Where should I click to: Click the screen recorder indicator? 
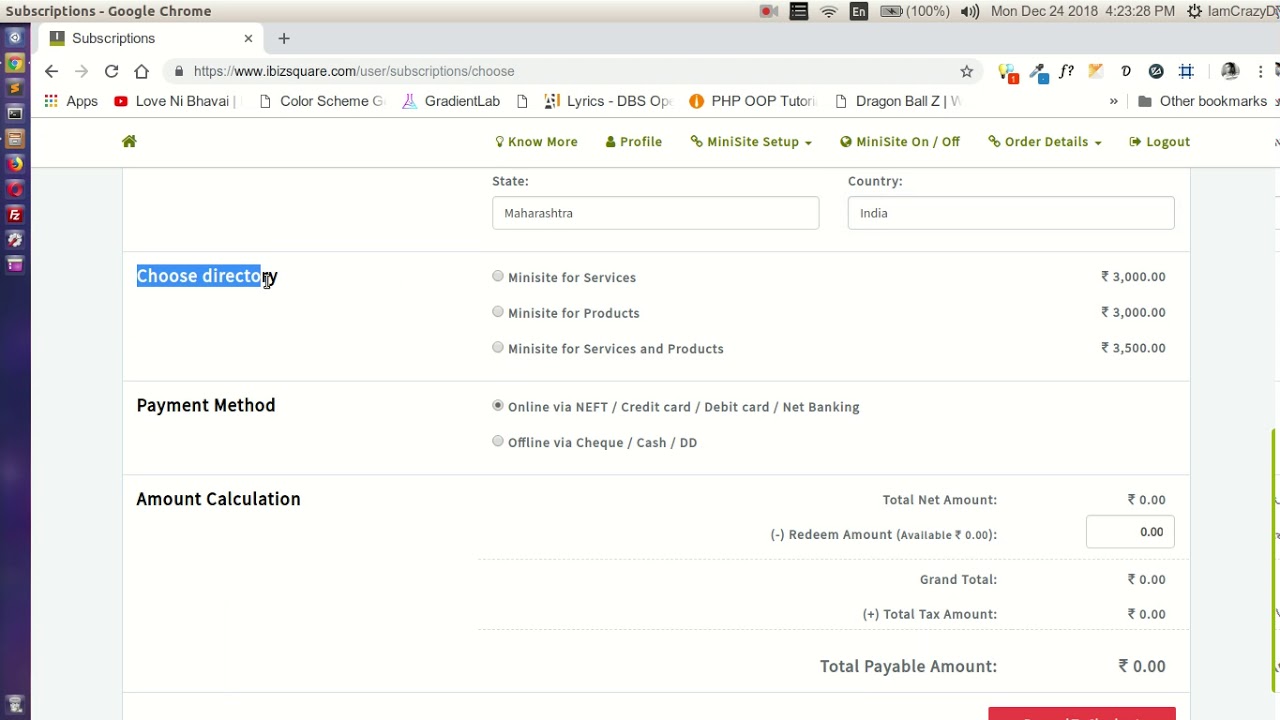(768, 11)
